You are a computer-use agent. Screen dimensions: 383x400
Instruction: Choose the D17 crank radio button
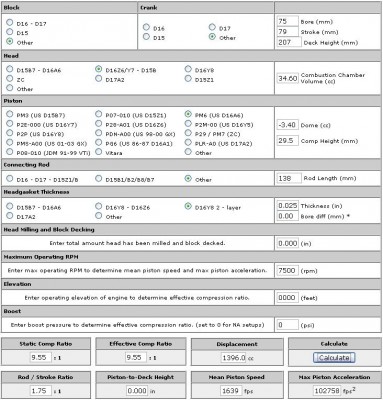click(x=212, y=27)
